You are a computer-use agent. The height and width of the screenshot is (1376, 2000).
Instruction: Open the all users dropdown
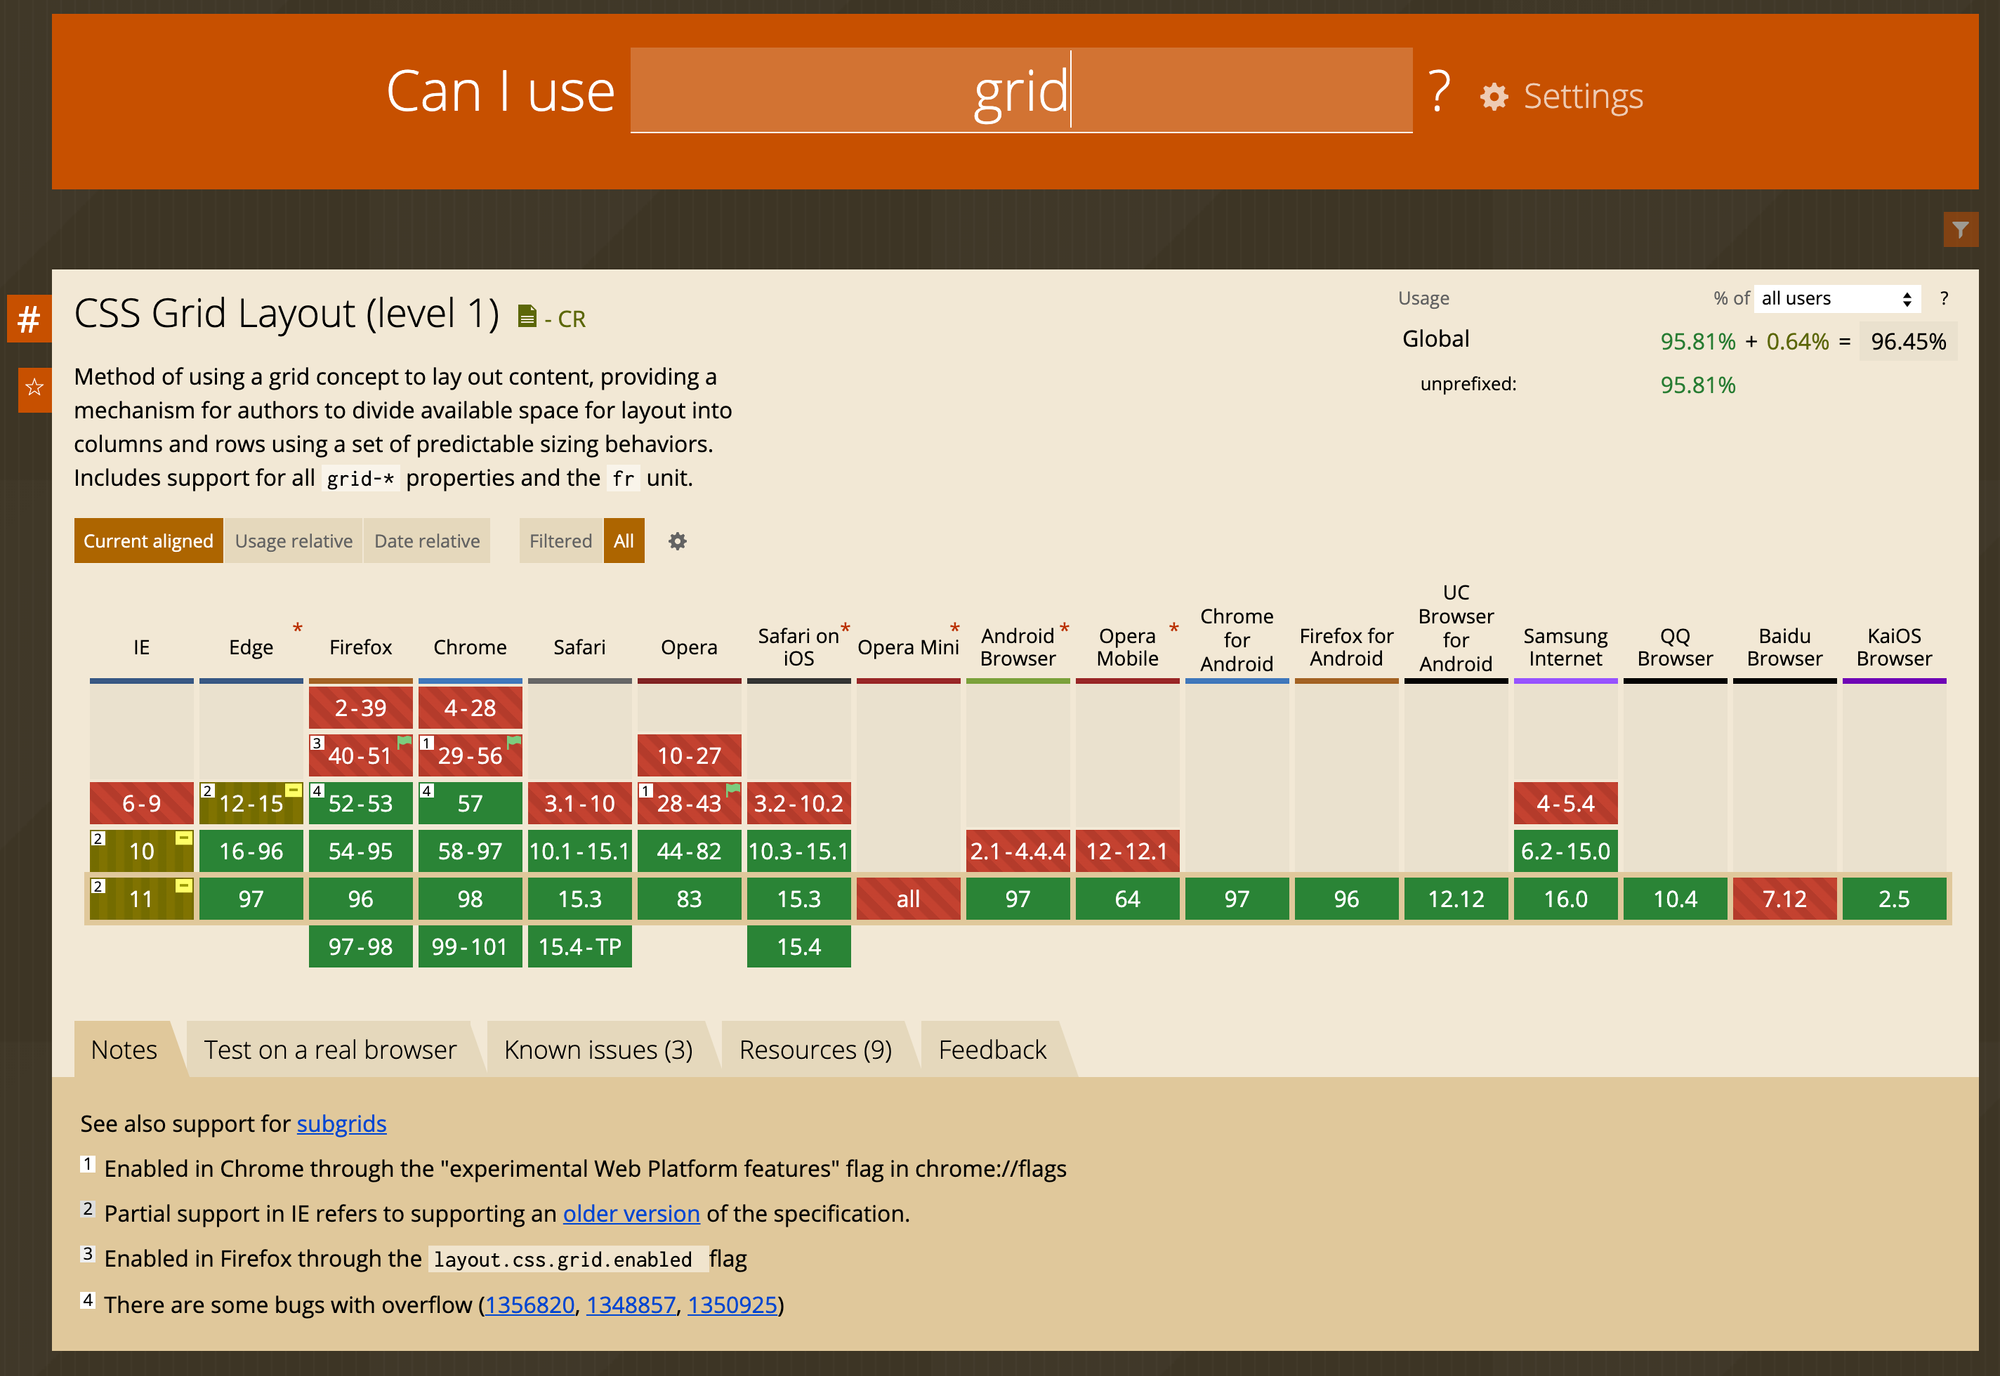(x=1836, y=298)
